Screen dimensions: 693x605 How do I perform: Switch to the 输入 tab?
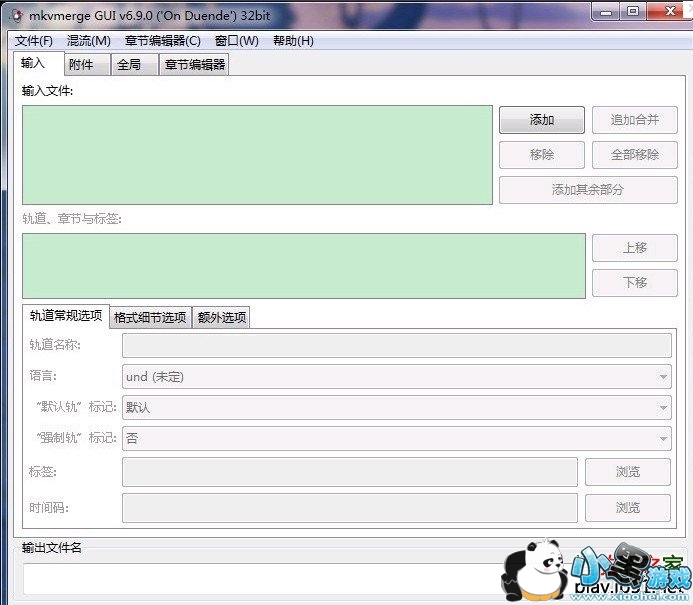coord(39,63)
